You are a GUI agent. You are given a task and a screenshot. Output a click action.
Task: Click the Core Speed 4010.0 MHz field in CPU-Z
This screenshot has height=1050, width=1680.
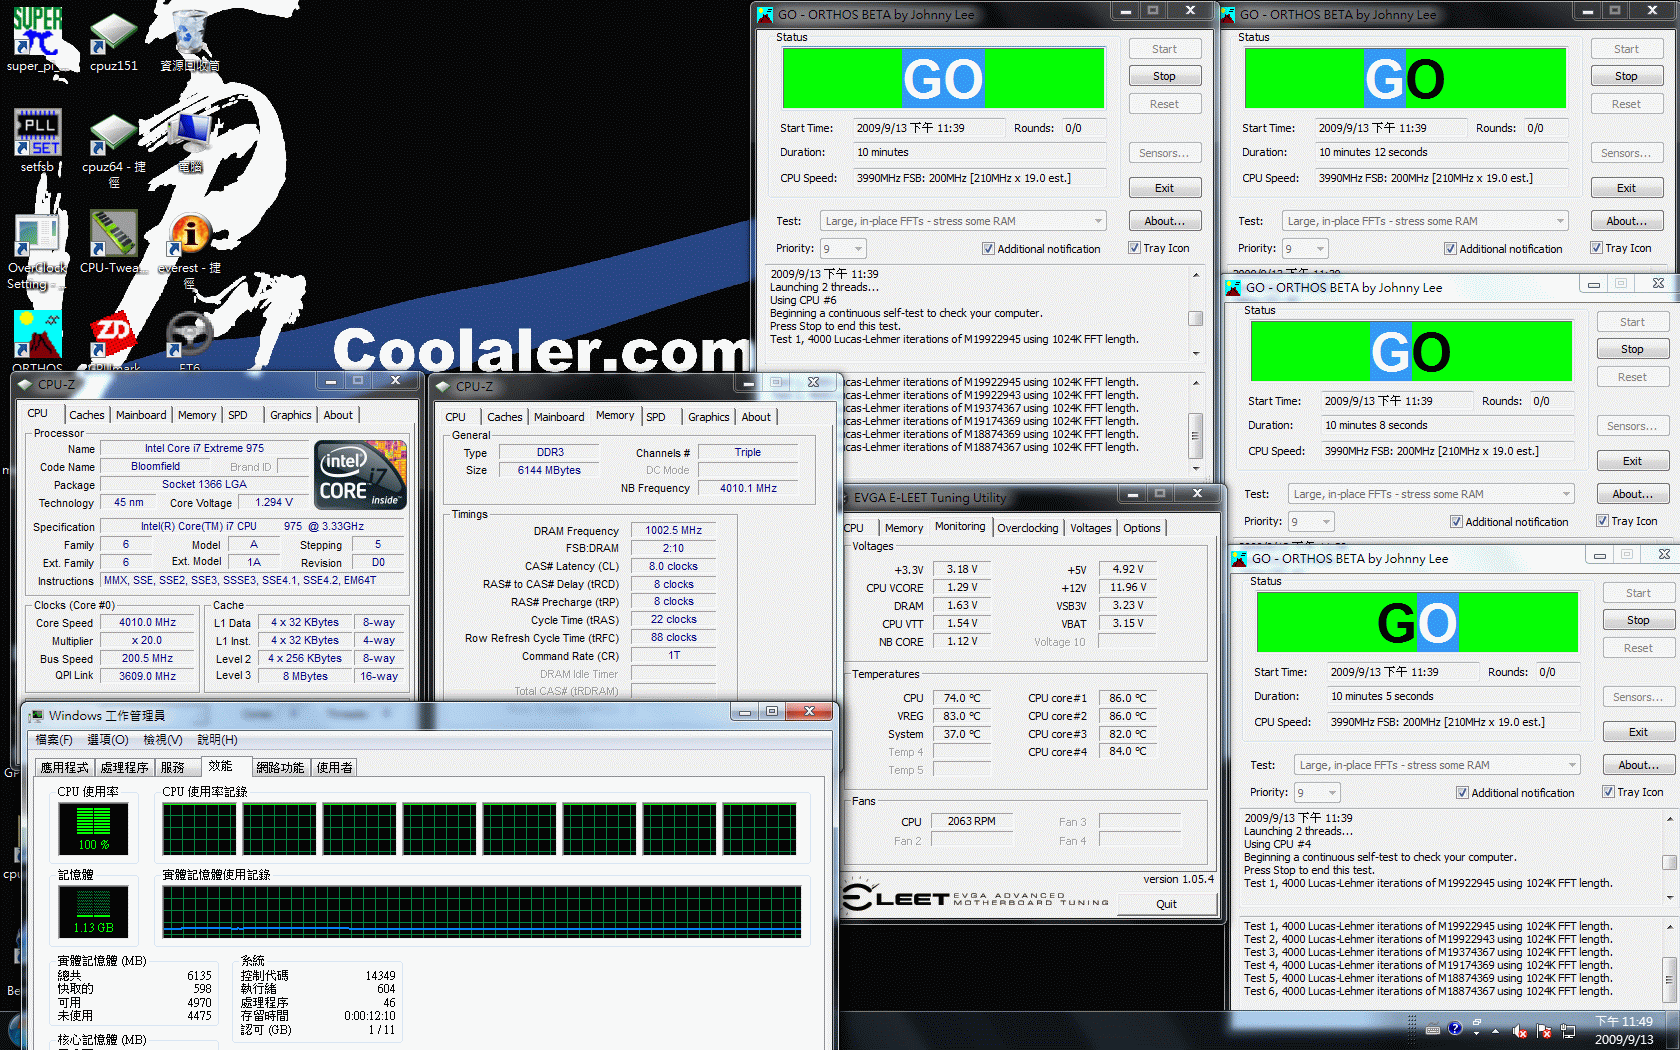click(147, 622)
